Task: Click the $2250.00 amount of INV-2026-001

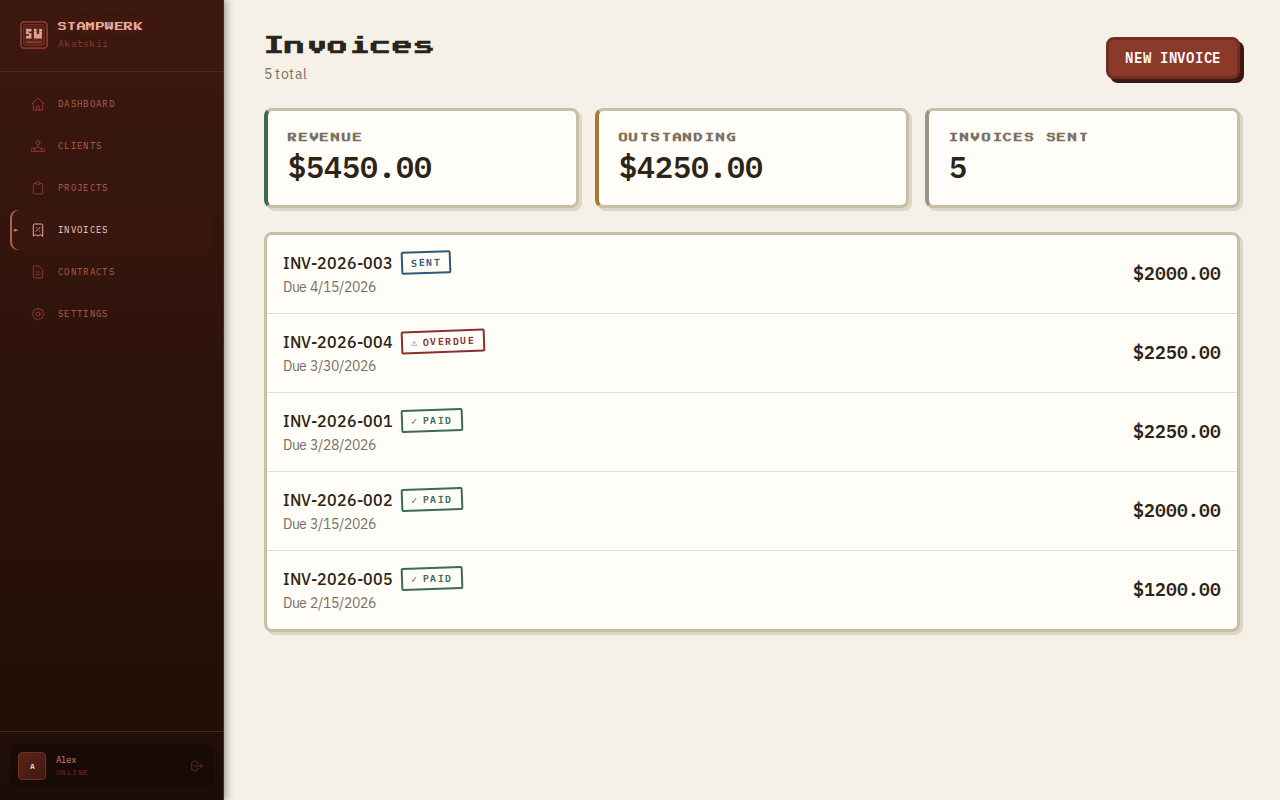Action: point(1177,432)
